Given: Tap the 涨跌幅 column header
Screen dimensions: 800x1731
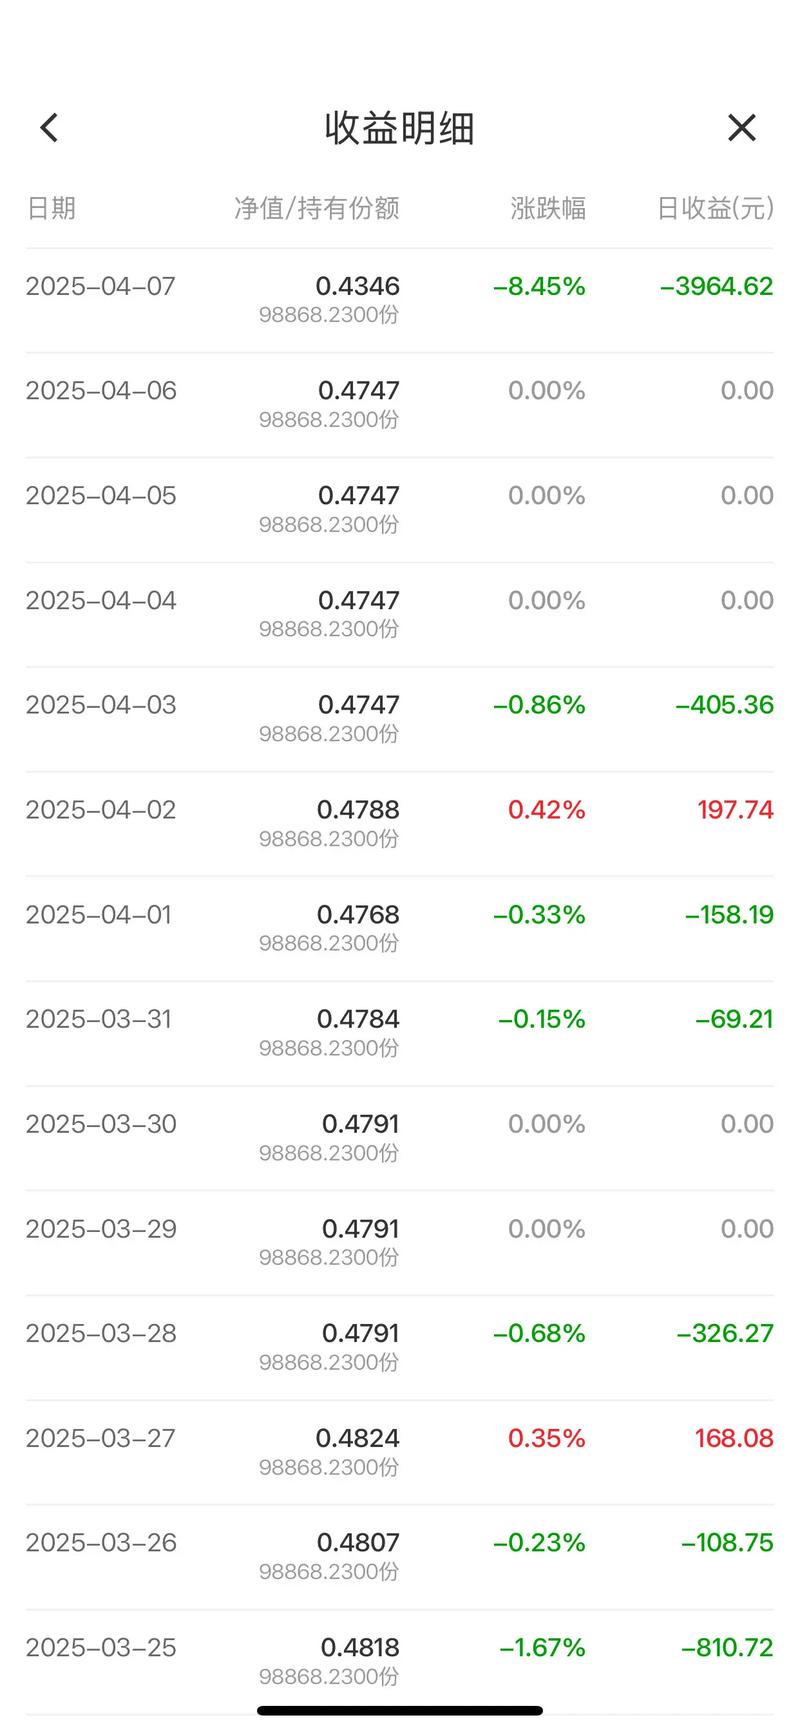Looking at the screenshot, I should (547, 208).
